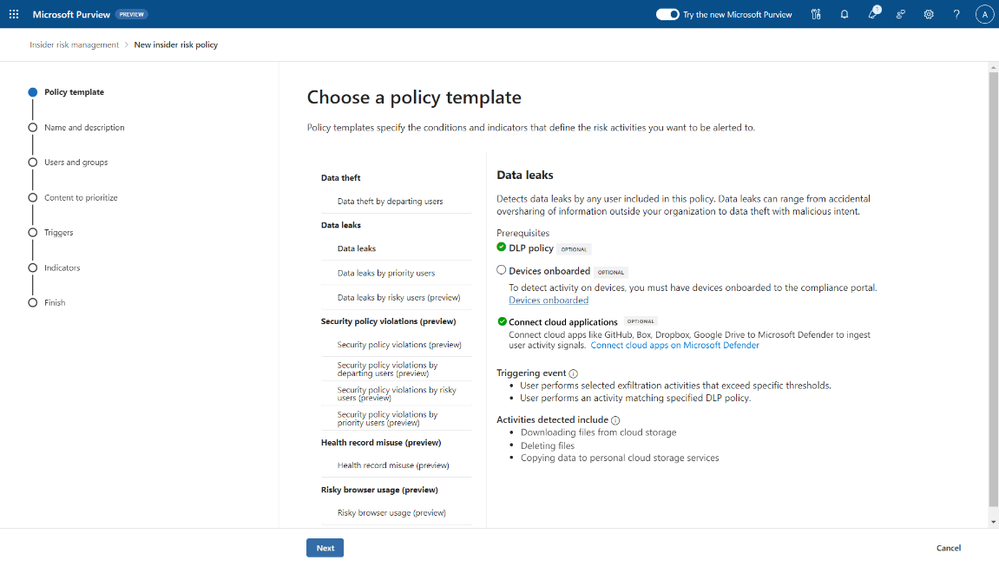Screen dimensions: 999x562
Task: Choose Security policy violations by risky users
Action: coord(396,394)
